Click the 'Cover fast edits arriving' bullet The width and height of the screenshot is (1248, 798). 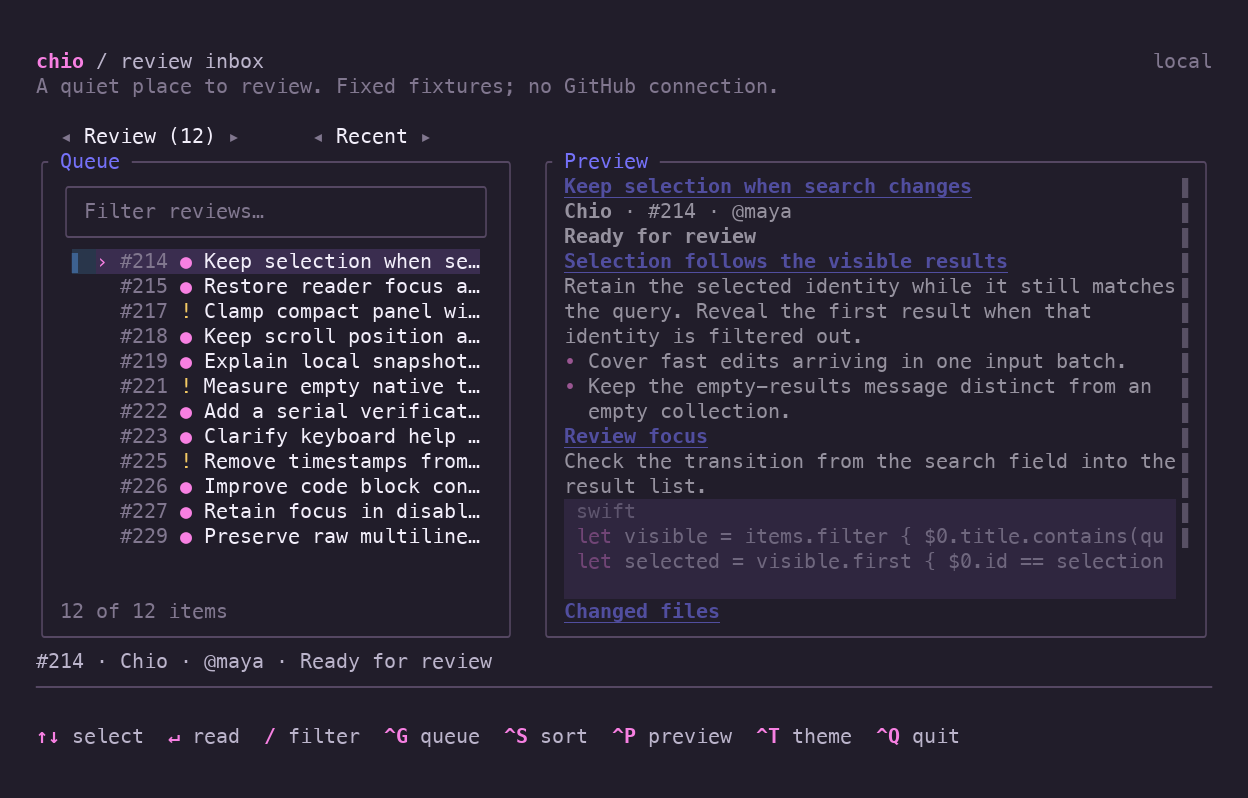pos(846,362)
